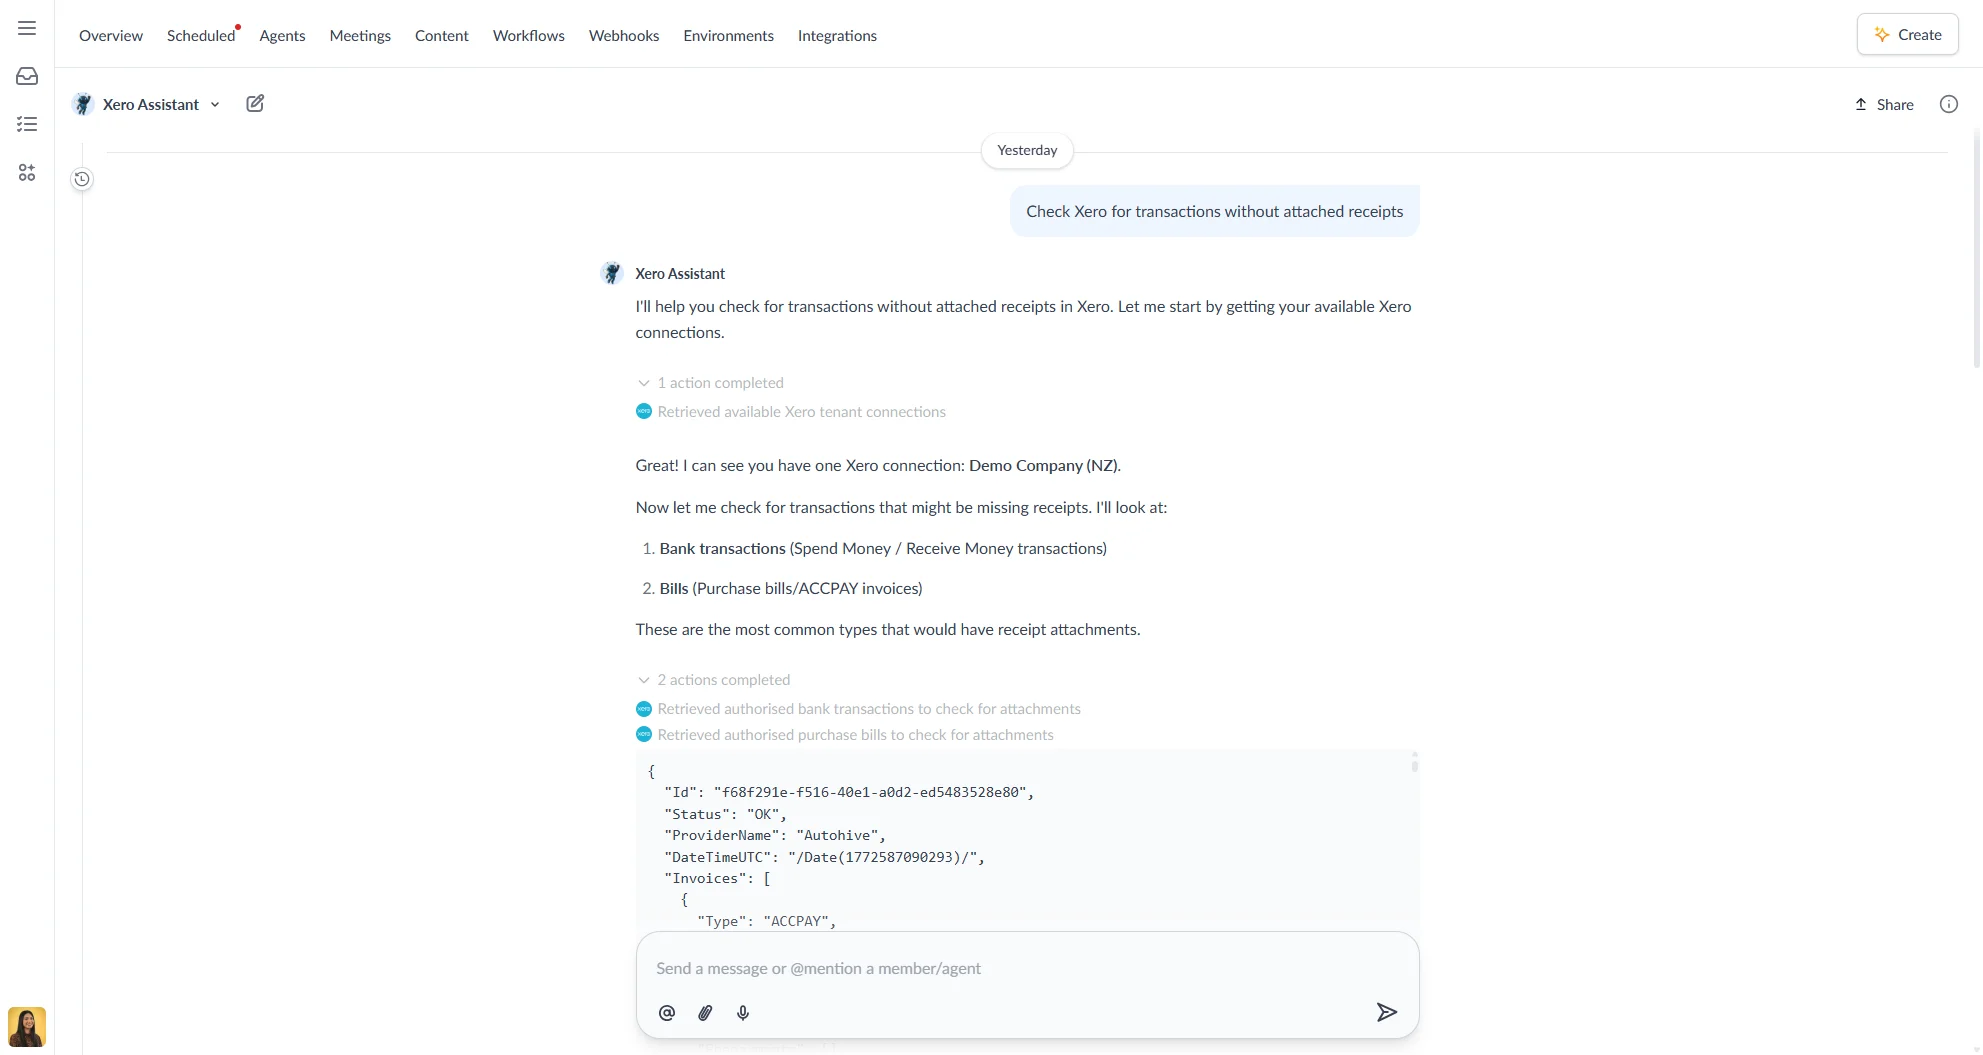Open the inbox from the left sidebar
Viewport: 1983px width, 1055px height.
(26, 75)
